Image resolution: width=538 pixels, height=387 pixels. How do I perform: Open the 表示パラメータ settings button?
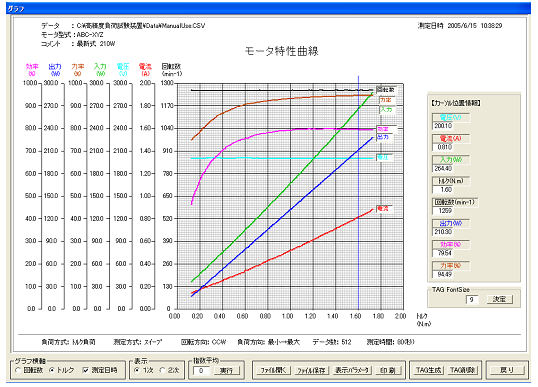(352, 370)
